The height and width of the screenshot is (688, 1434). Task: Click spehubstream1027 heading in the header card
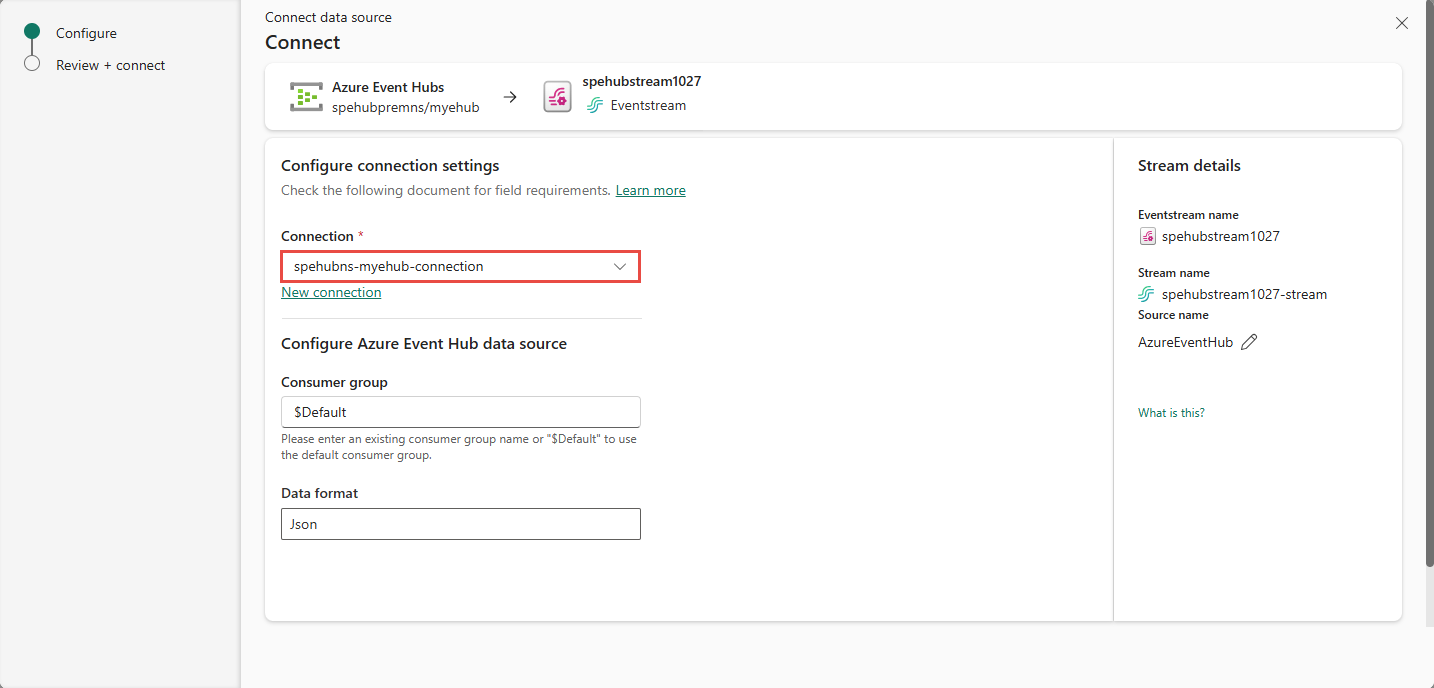pyautogui.click(x=642, y=81)
